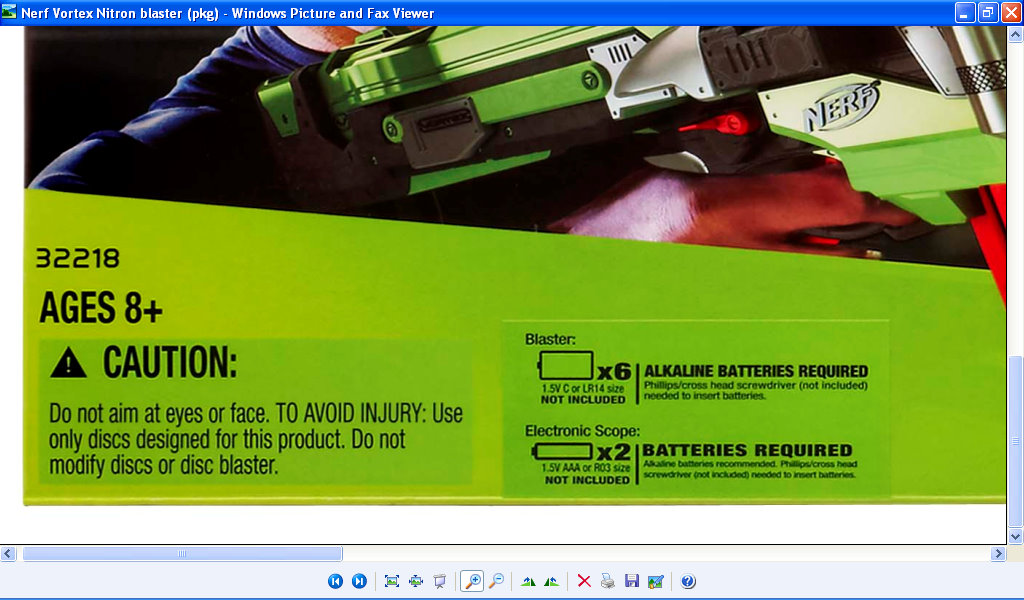
Task: Print the picture
Action: click(608, 581)
